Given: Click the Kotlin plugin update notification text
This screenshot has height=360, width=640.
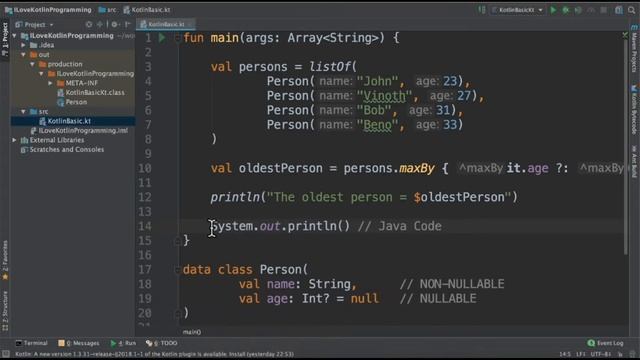Looking at the screenshot, I should click(155, 354).
